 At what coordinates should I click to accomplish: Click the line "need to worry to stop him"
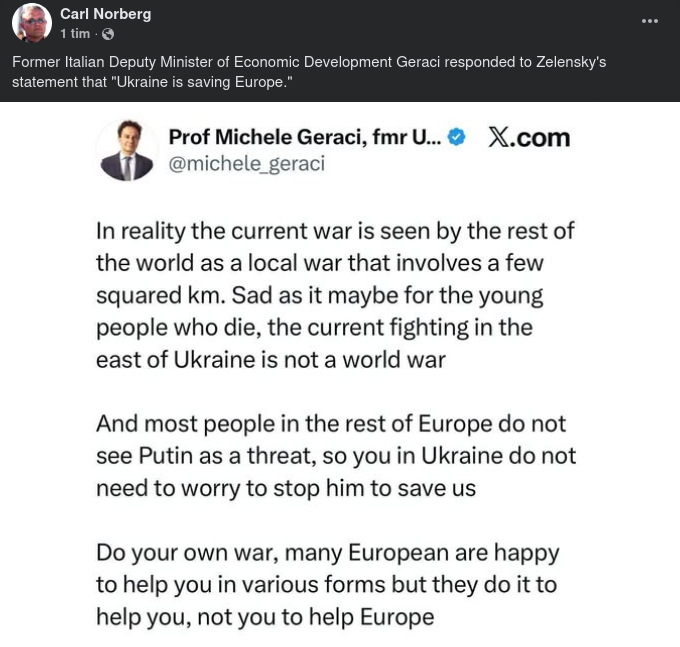(286, 488)
